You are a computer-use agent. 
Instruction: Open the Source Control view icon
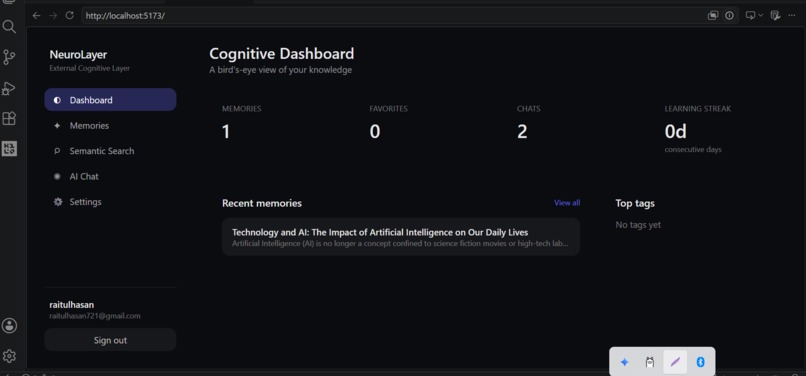click(9, 57)
